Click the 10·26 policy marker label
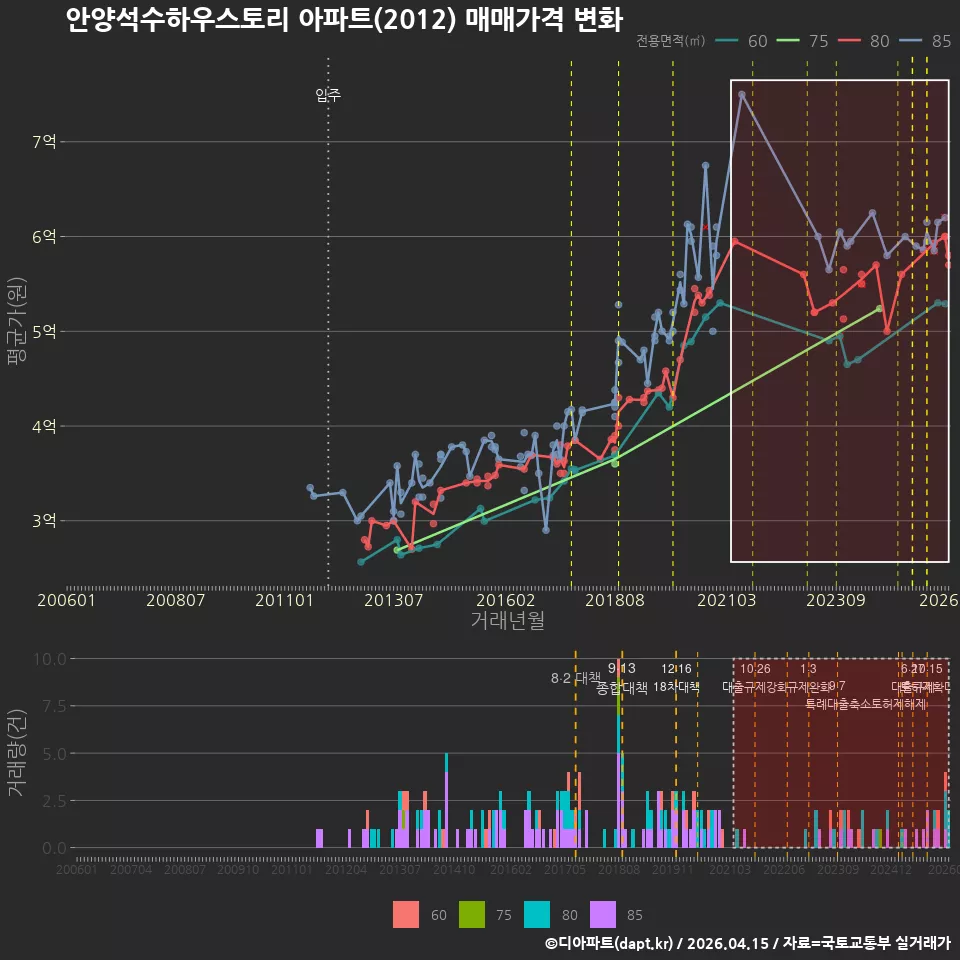Screen dimensions: 960x960 pyautogui.click(x=755, y=669)
